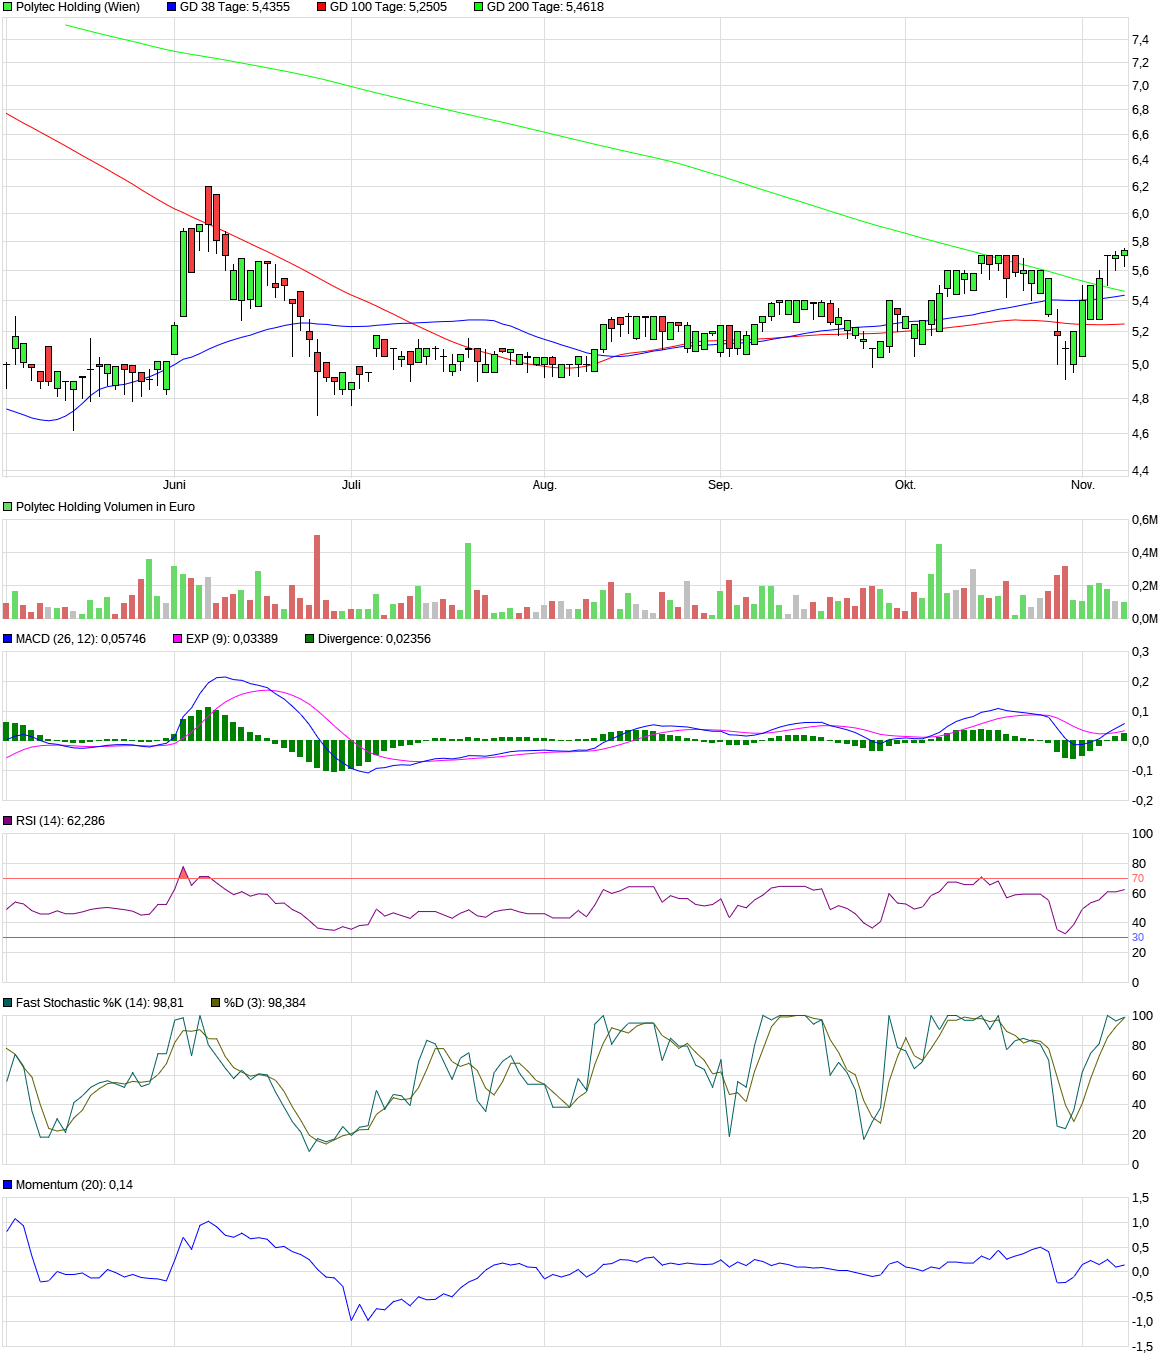Click the blue Momentum (20) legend swatch
The height and width of the screenshot is (1358, 1175).
8,1185
